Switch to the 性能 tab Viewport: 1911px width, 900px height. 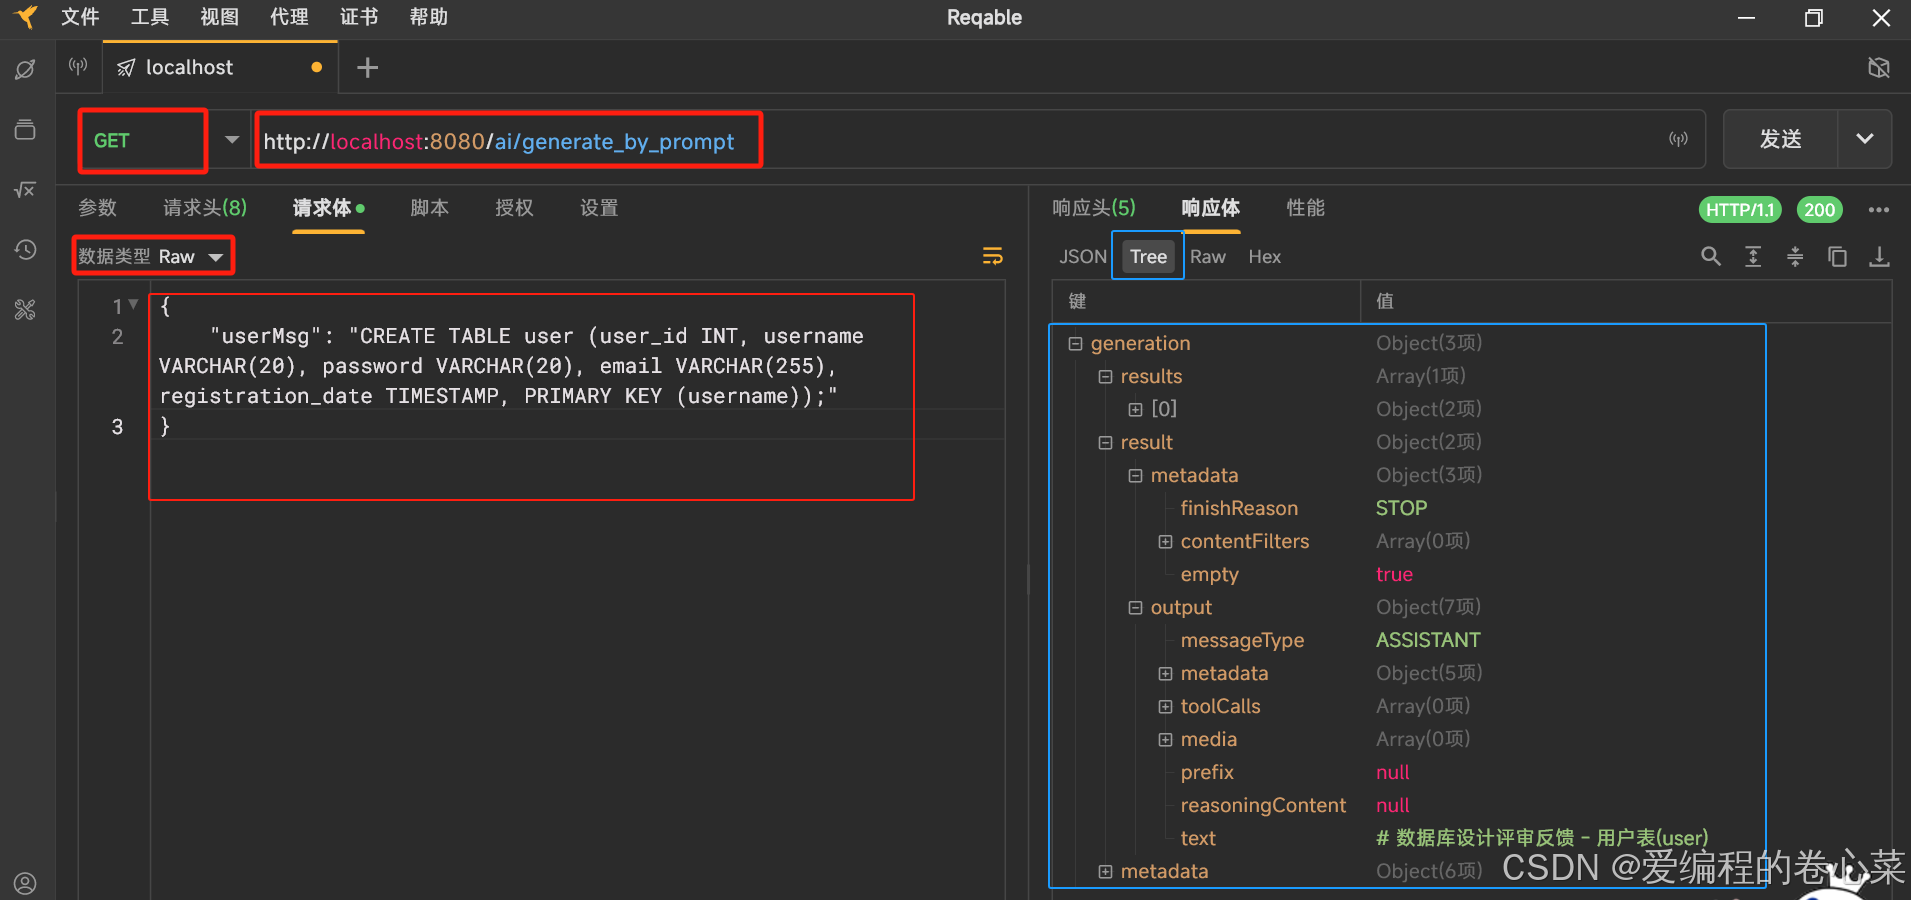tap(1305, 208)
